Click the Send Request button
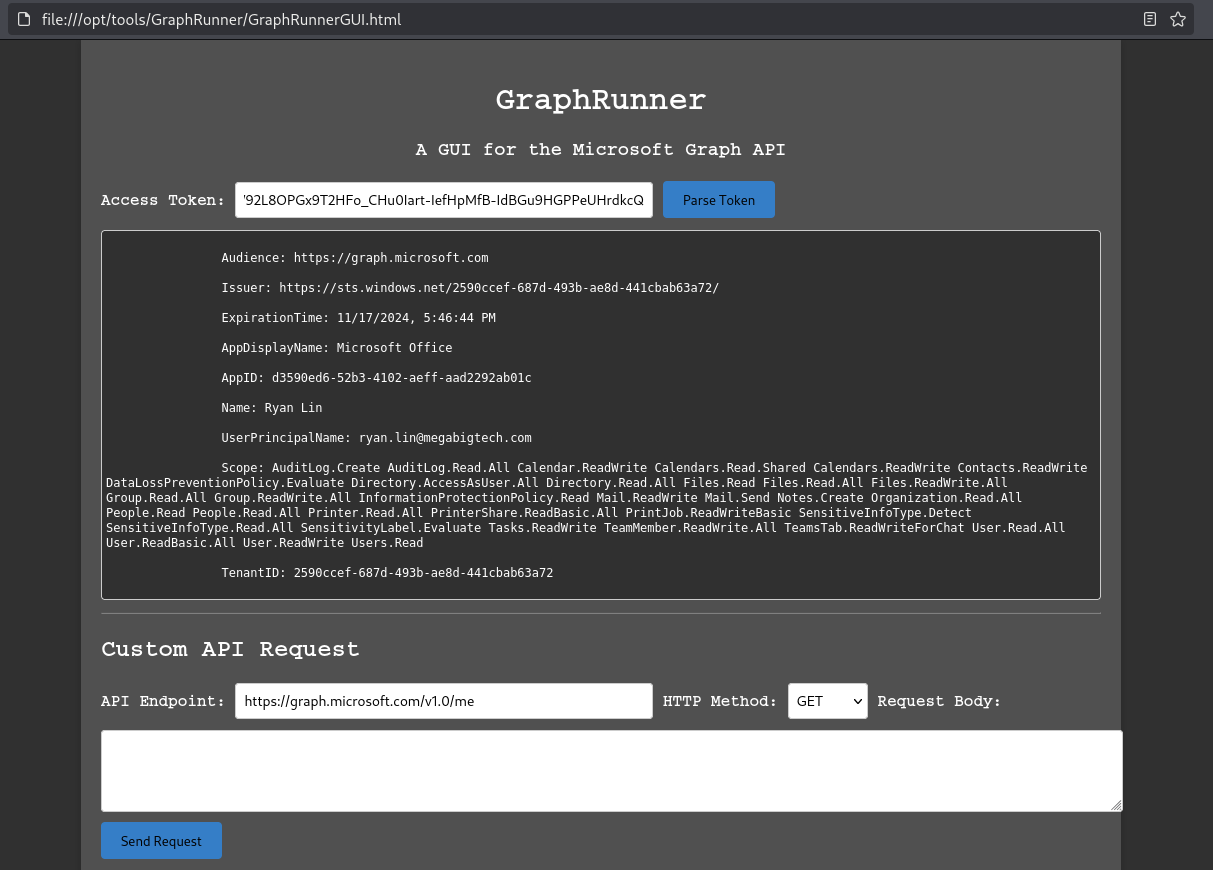Viewport: 1213px width, 870px height. tap(161, 841)
